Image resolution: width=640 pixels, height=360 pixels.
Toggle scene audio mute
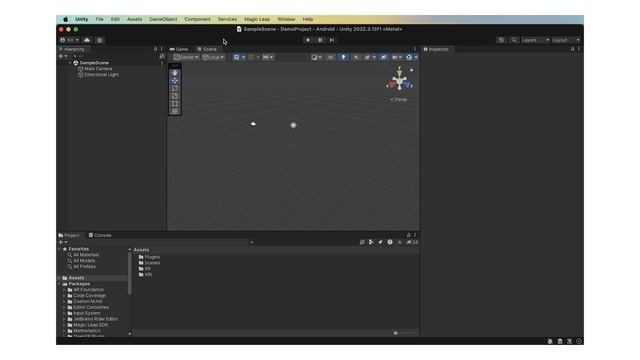356,57
